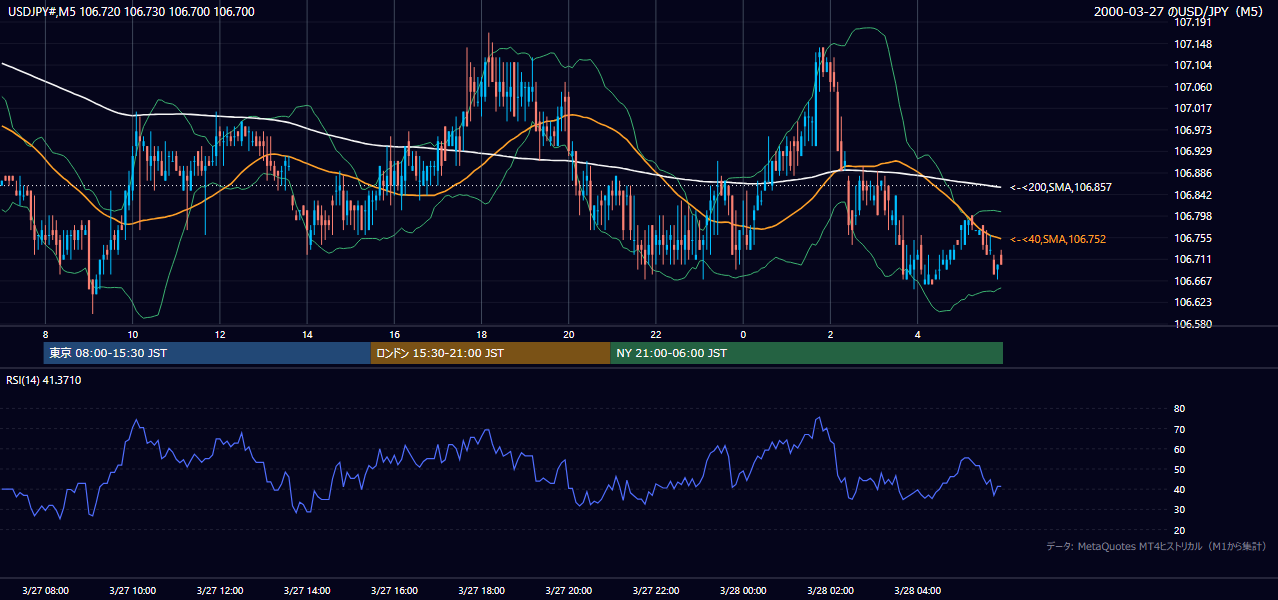Click the price axis value 107.191

pos(1194,22)
